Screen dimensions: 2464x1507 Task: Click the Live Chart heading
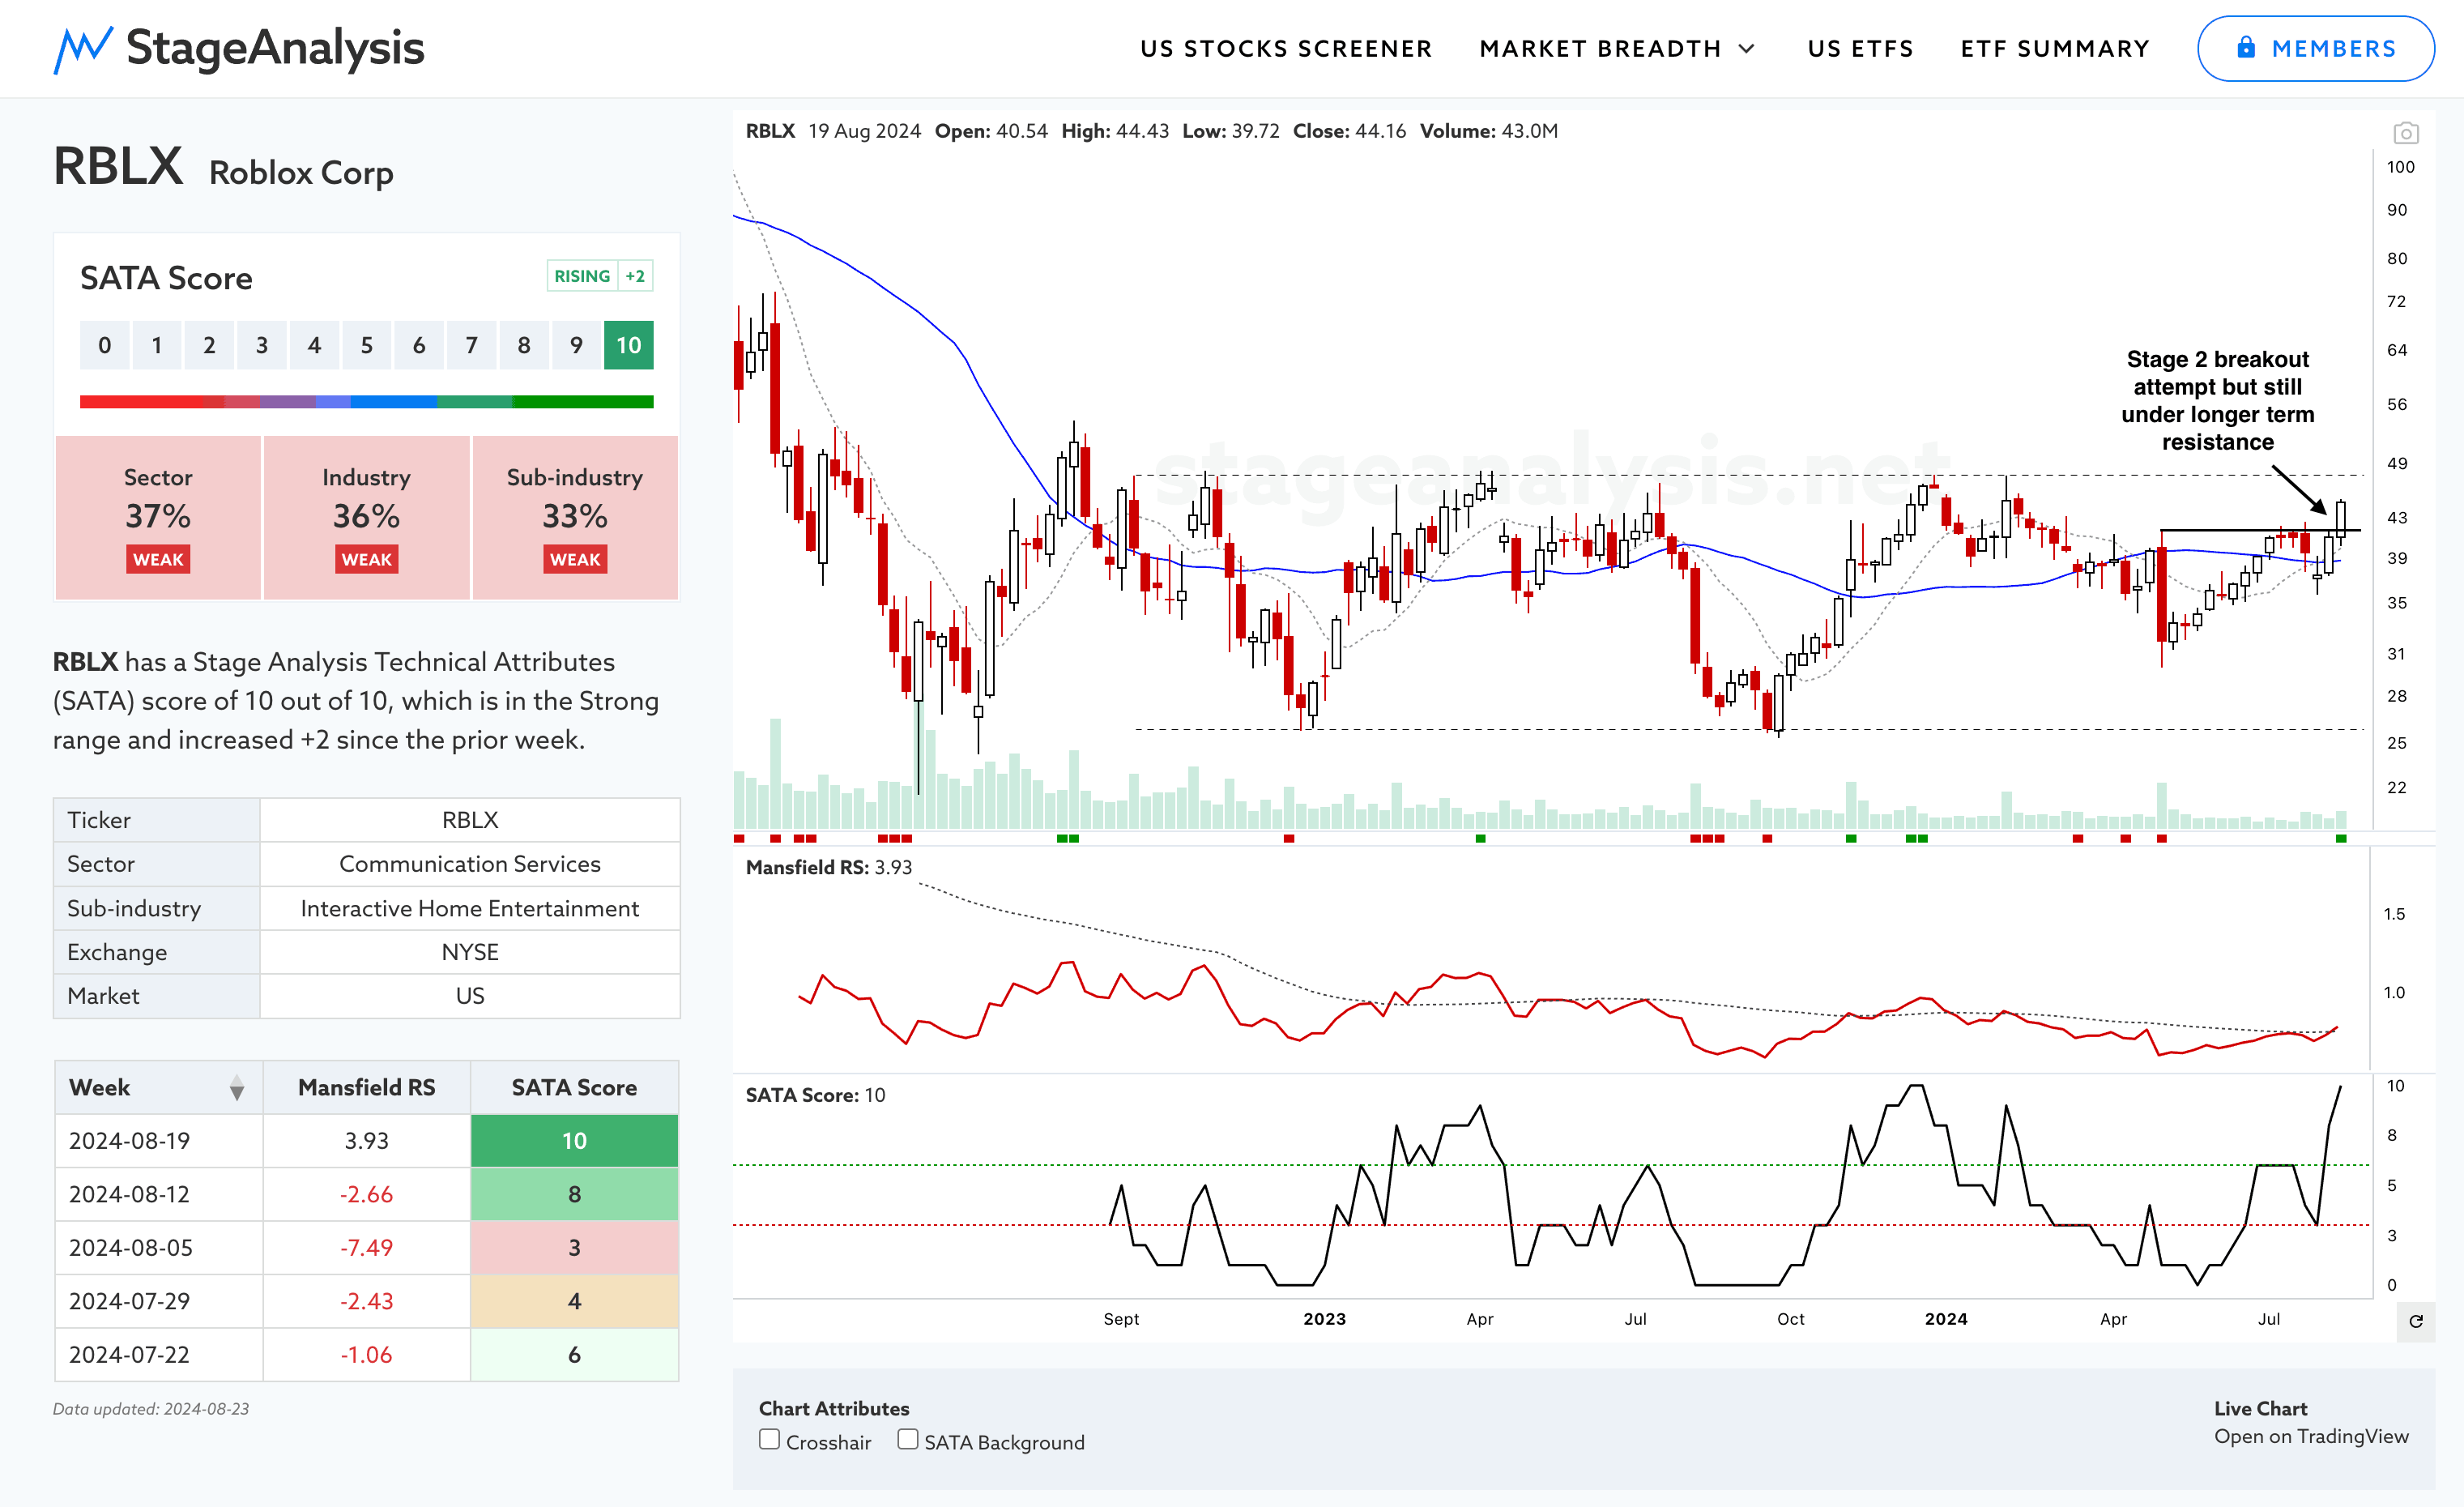(x=2260, y=1408)
